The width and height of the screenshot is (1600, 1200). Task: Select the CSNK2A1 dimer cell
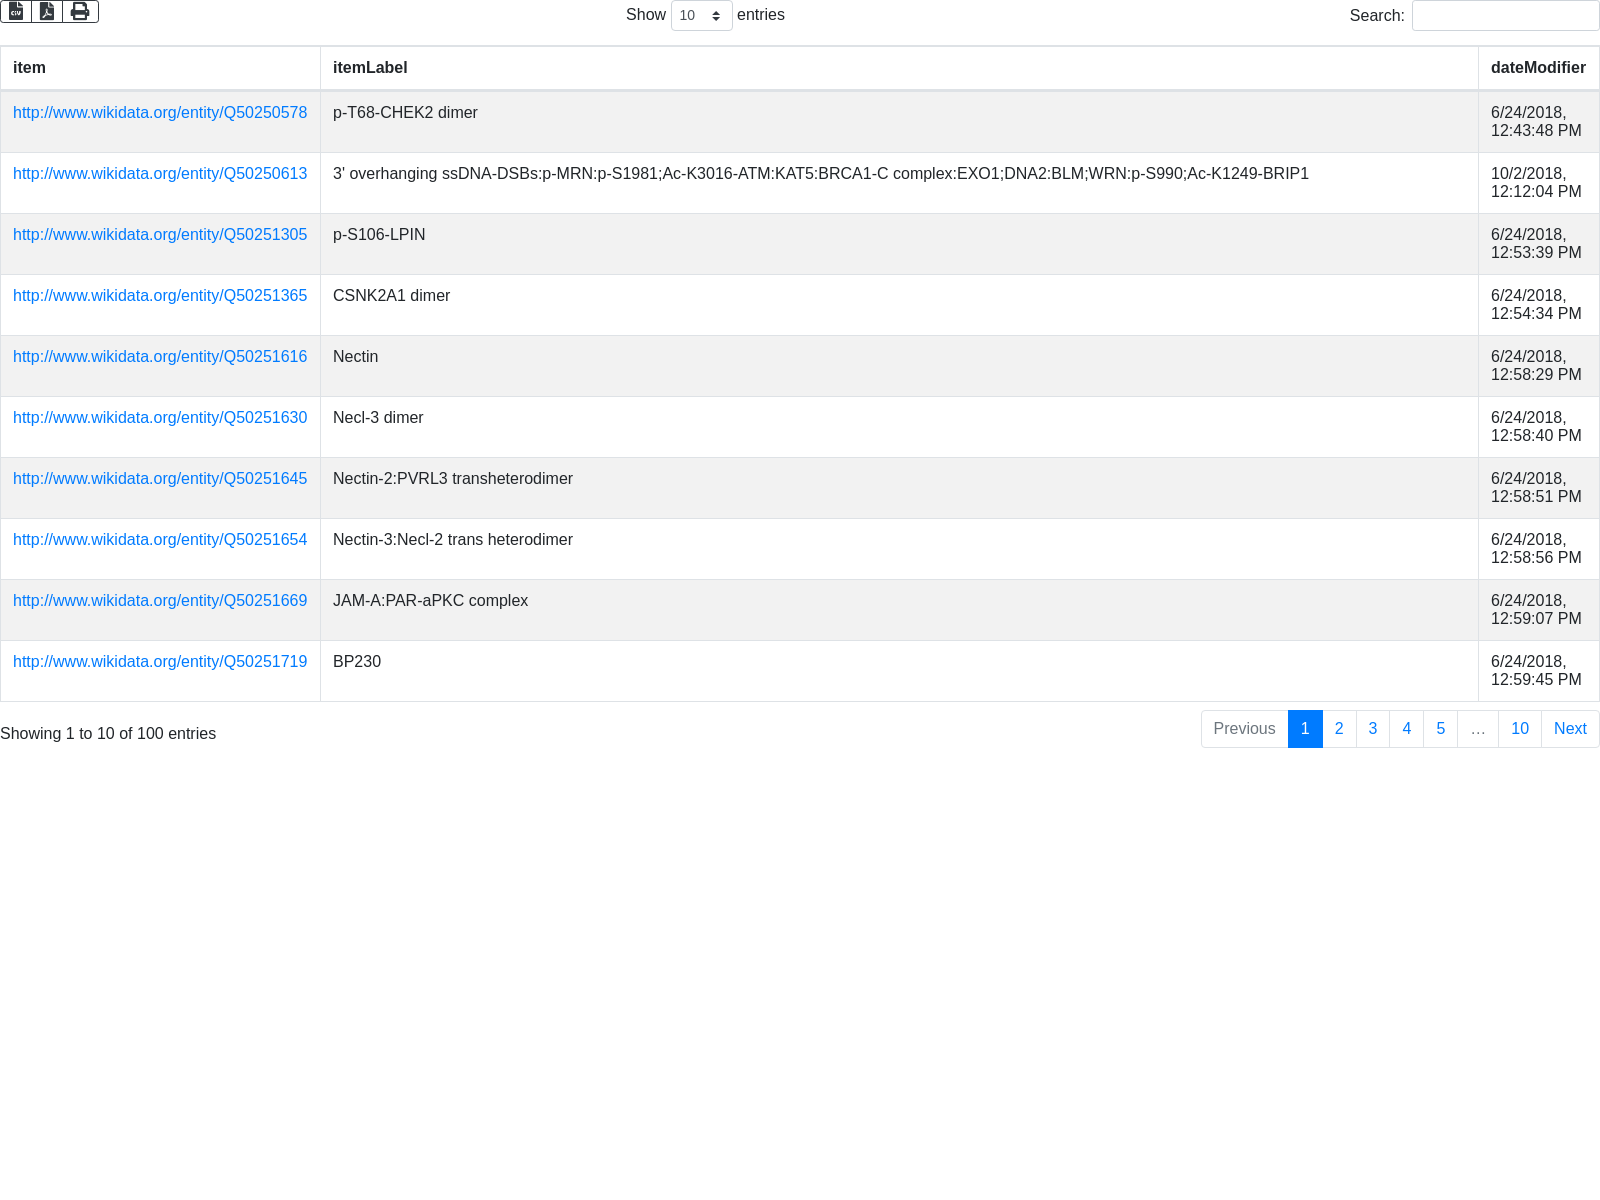(x=899, y=305)
